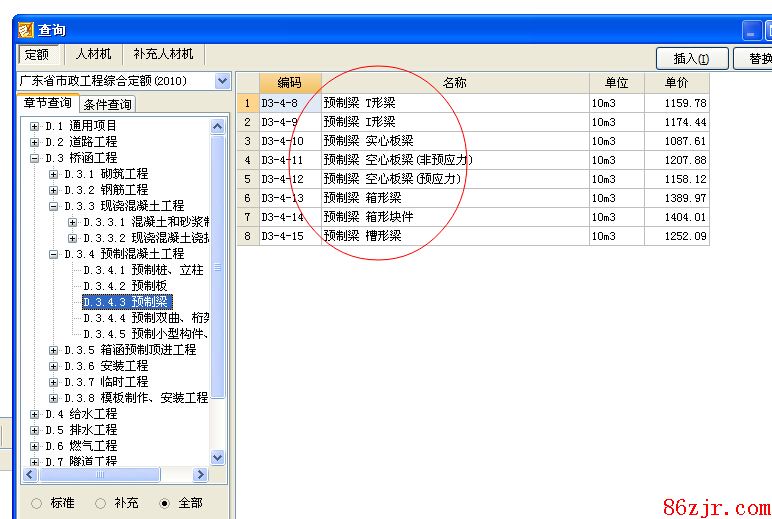Viewport: 772px width, 519px height.
Task: Click the tree's scroll down arrow
Action: click(218, 457)
